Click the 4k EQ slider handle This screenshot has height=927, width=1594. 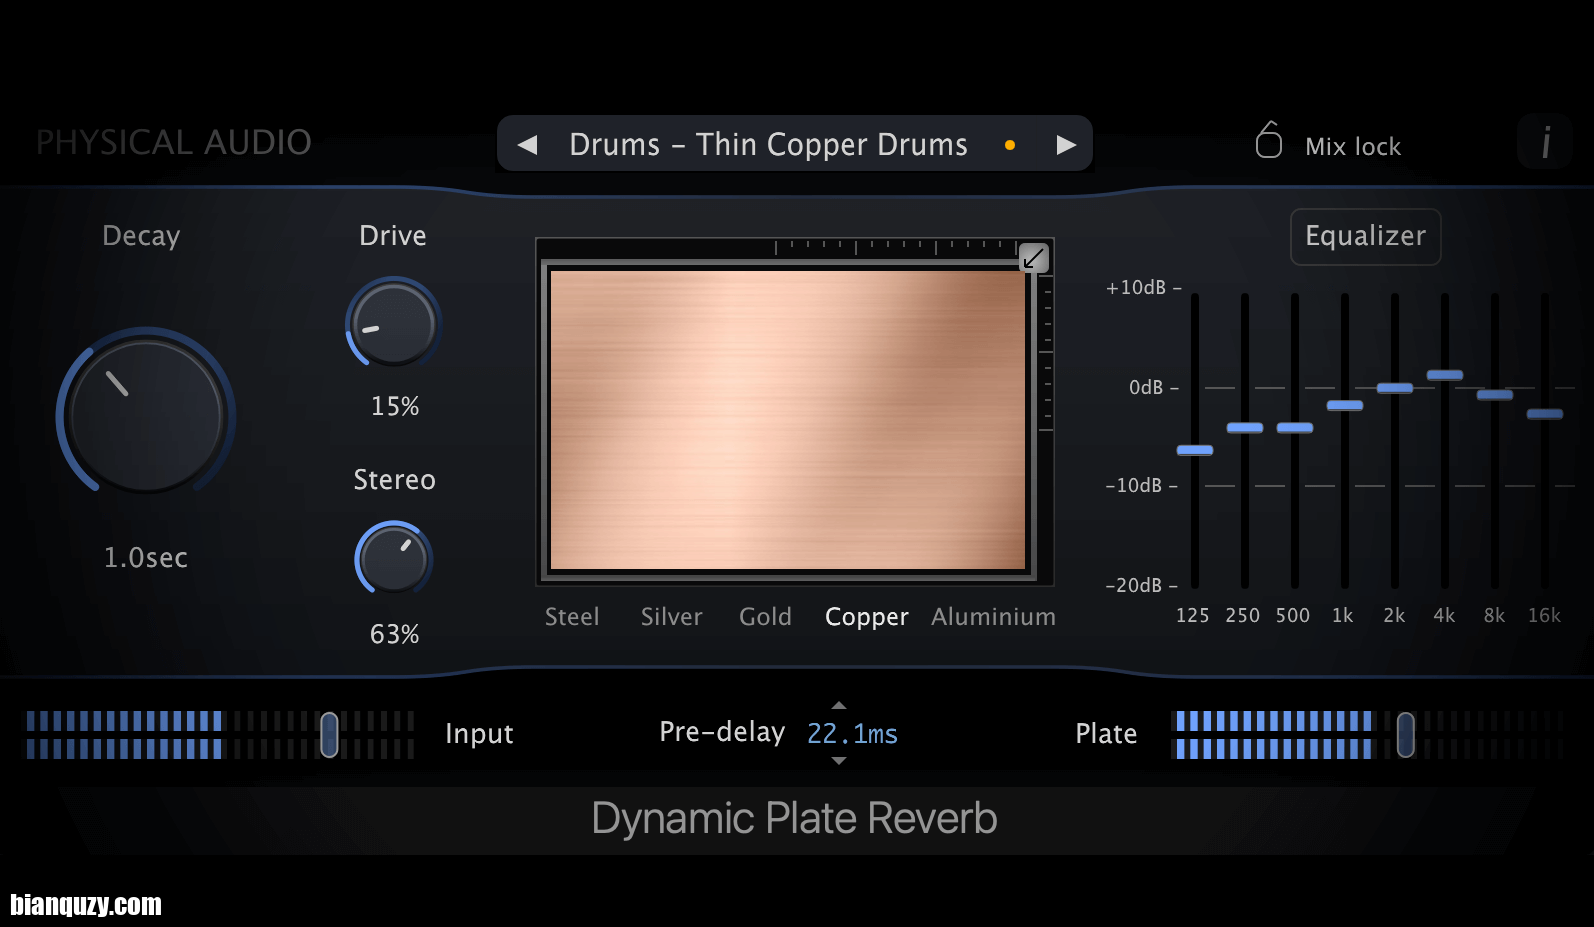[1445, 375]
